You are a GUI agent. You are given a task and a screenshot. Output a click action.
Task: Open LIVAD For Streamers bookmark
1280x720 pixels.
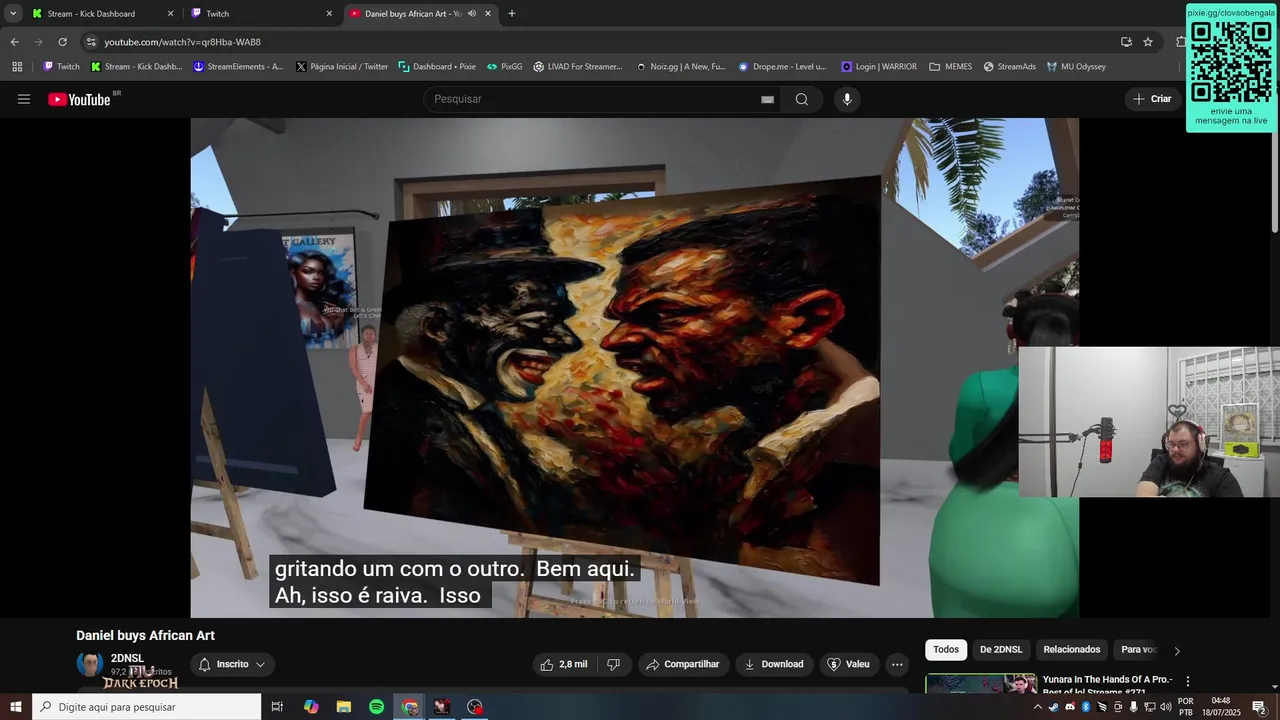[578, 67]
